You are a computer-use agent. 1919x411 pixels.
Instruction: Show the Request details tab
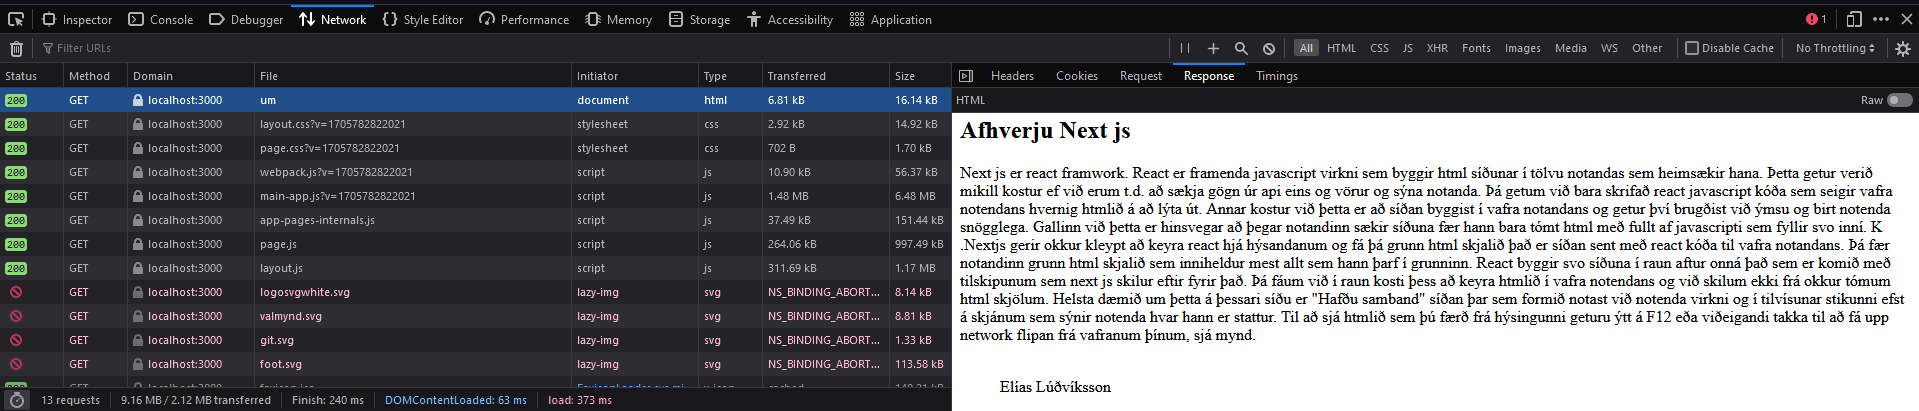coord(1141,76)
